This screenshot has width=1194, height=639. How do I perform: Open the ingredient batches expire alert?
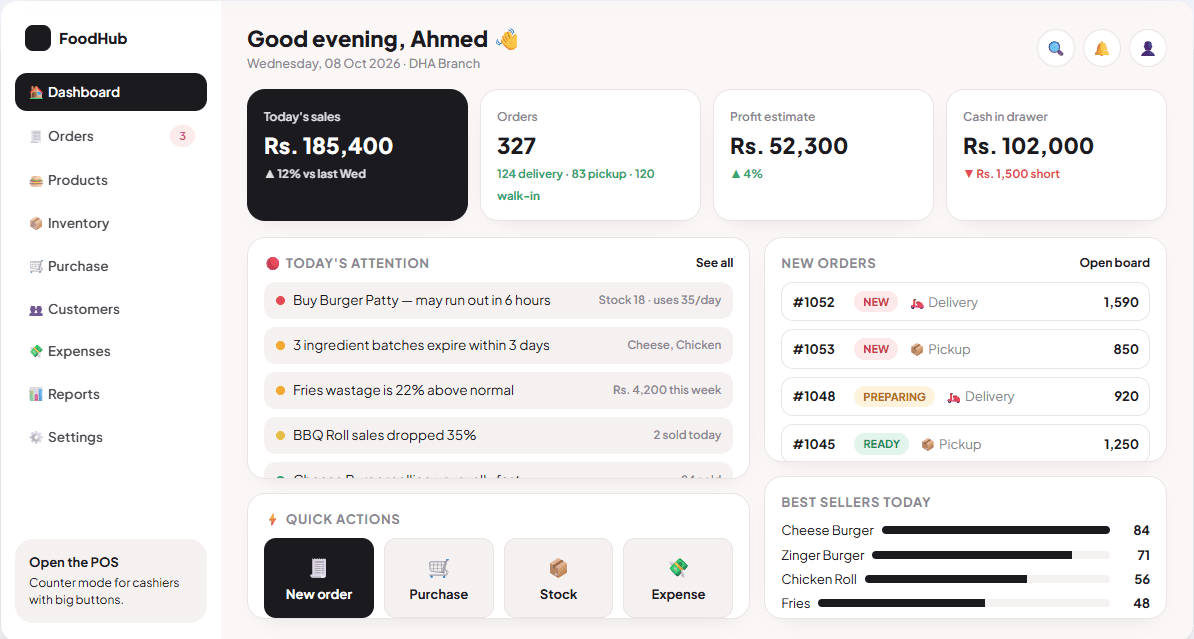point(499,346)
